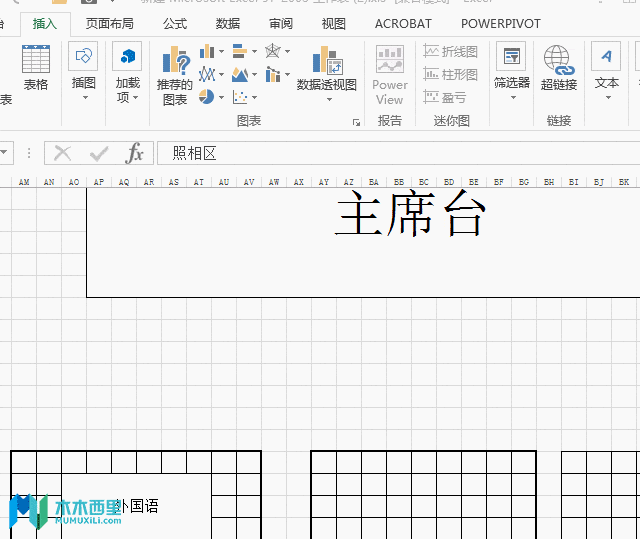Open the Filters (筛选器) button

[511, 68]
